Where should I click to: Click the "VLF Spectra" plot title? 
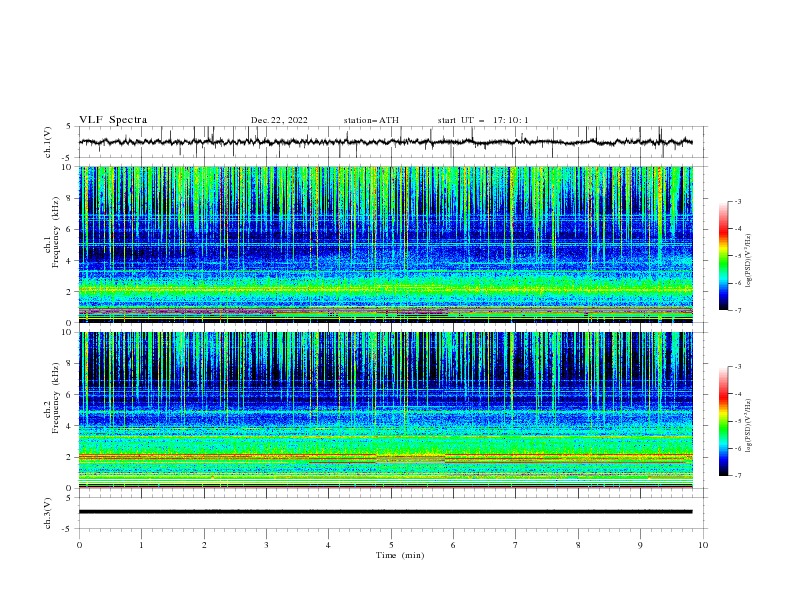point(113,120)
